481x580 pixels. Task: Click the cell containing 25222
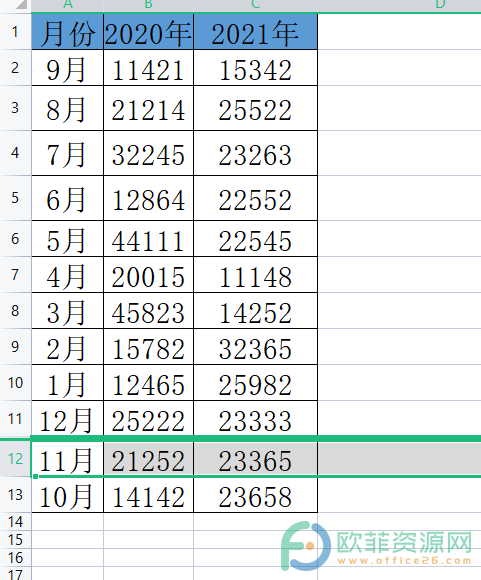click(x=148, y=419)
